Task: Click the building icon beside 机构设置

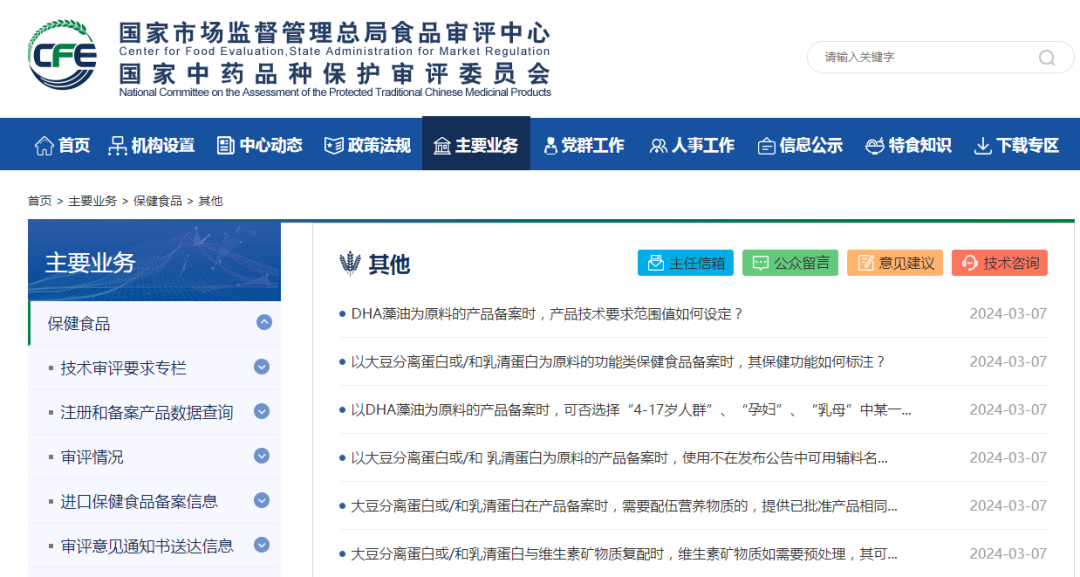Action: [118, 144]
